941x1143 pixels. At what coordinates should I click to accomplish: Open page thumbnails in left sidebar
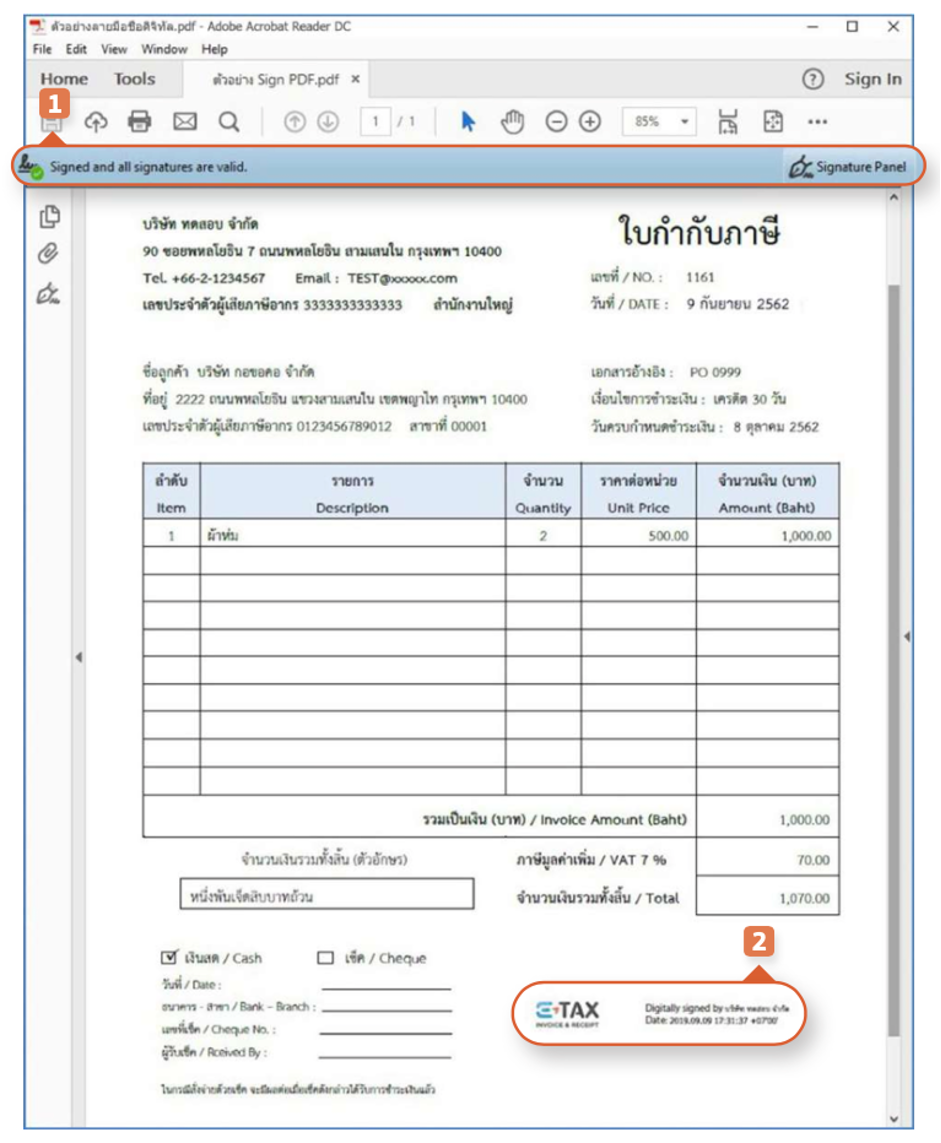49,216
